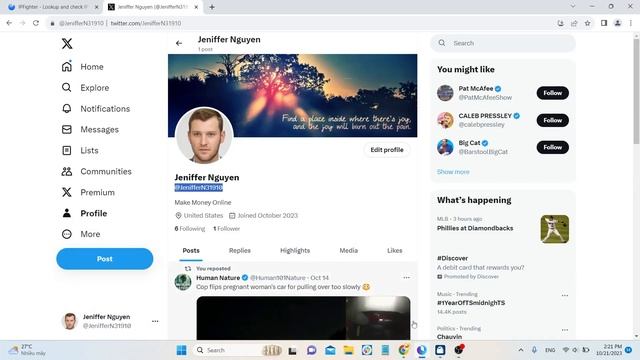Open the 1 Follower list
This screenshot has height=360, width=640.
coord(227,229)
